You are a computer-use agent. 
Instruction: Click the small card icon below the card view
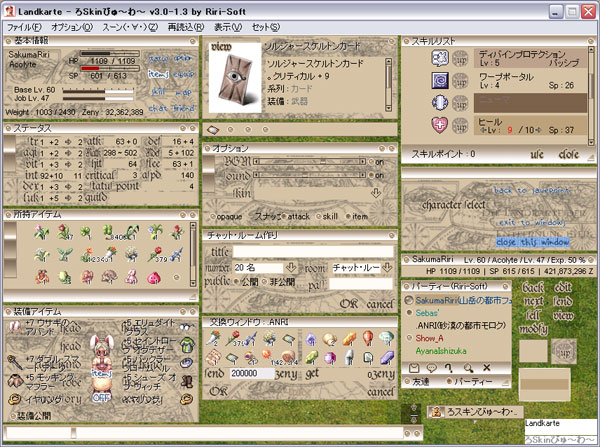coord(213,130)
